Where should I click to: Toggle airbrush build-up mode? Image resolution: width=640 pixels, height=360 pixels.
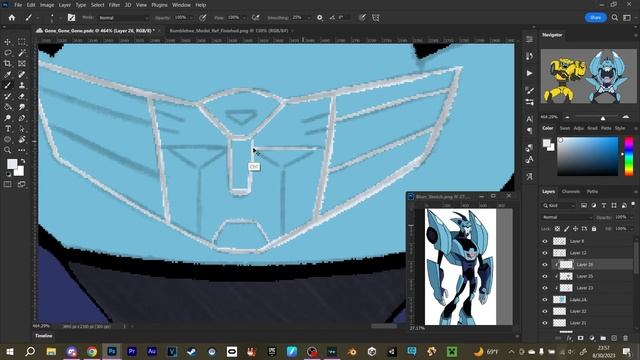pos(256,18)
